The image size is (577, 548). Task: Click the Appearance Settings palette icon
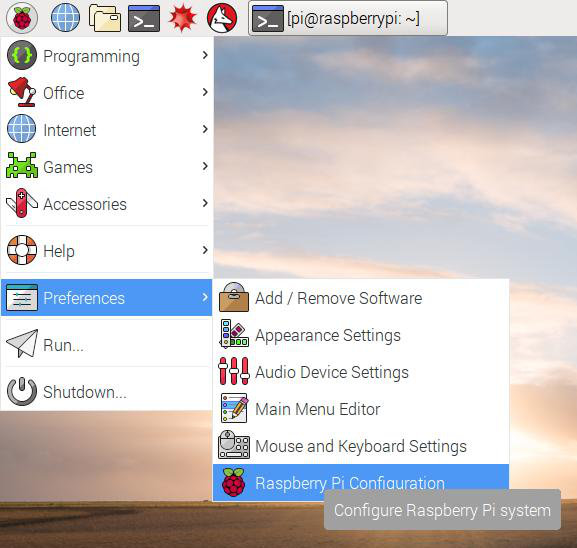pos(234,334)
